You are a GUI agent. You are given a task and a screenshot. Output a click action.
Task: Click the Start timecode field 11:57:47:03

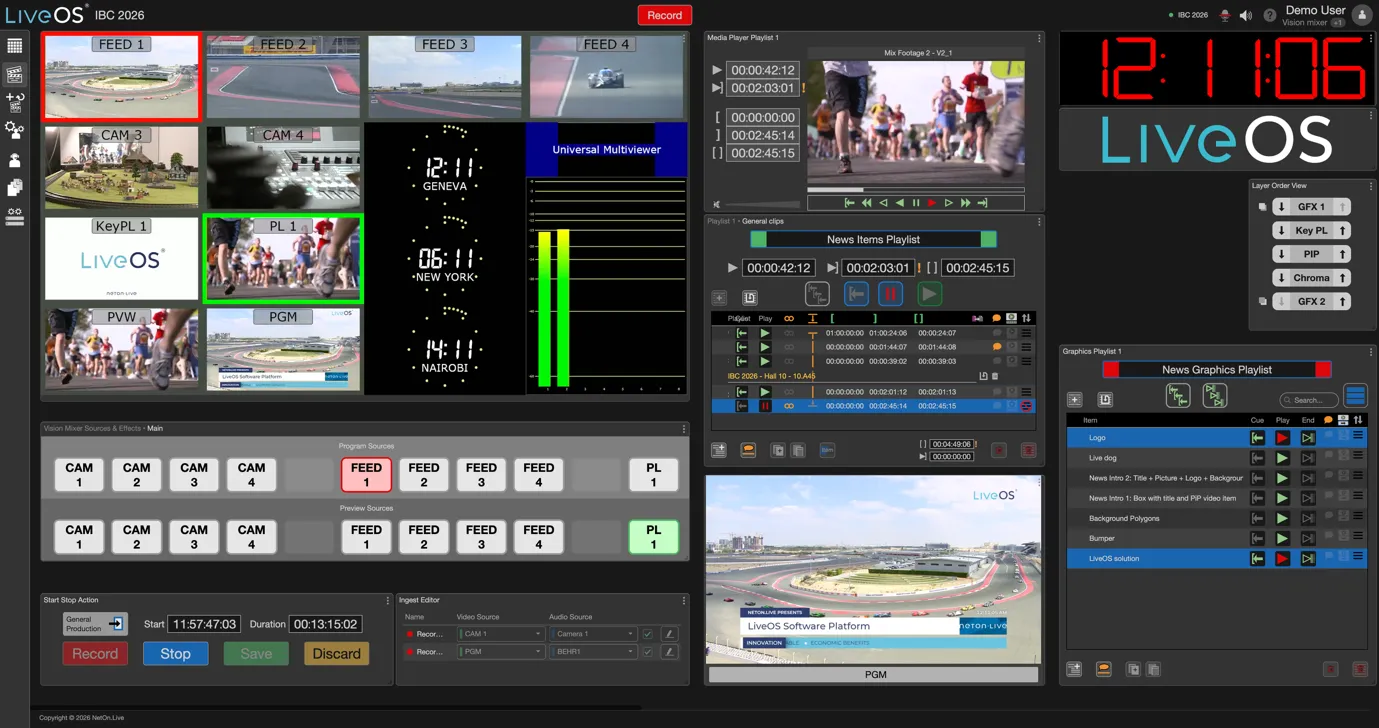tap(205, 624)
